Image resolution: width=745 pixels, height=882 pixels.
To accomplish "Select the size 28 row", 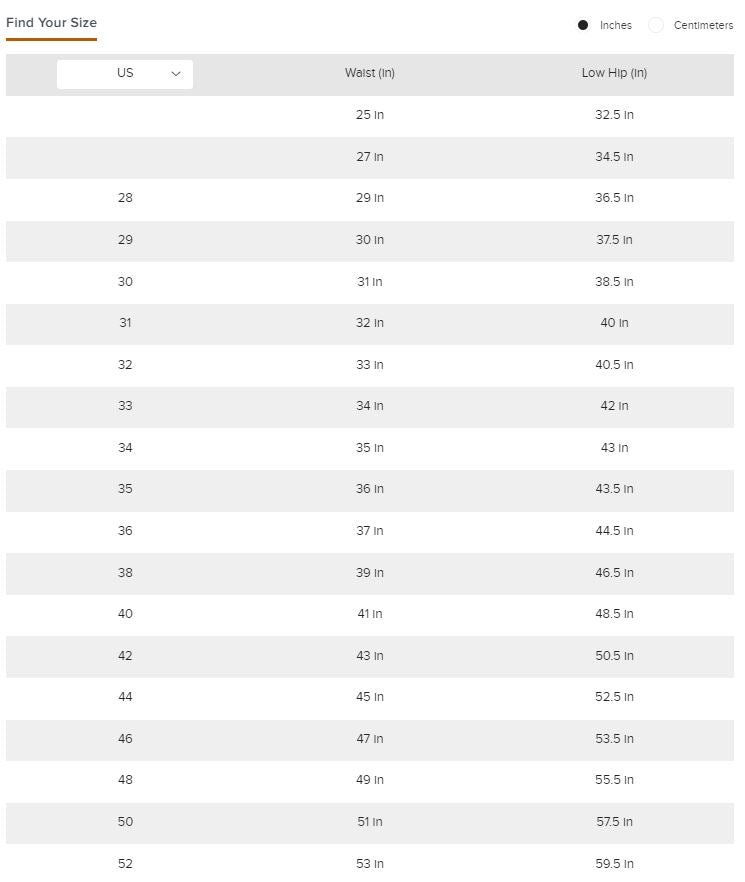I will (x=125, y=198).
